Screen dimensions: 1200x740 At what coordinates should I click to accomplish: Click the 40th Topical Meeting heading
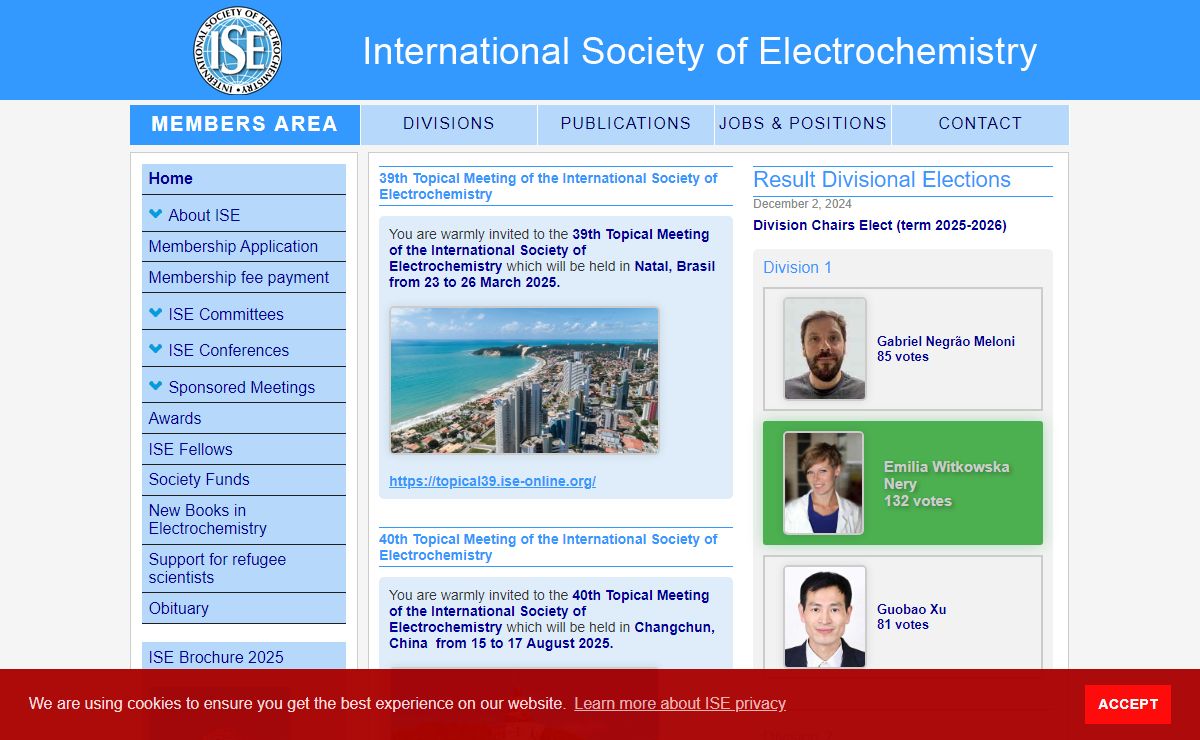tap(548, 547)
